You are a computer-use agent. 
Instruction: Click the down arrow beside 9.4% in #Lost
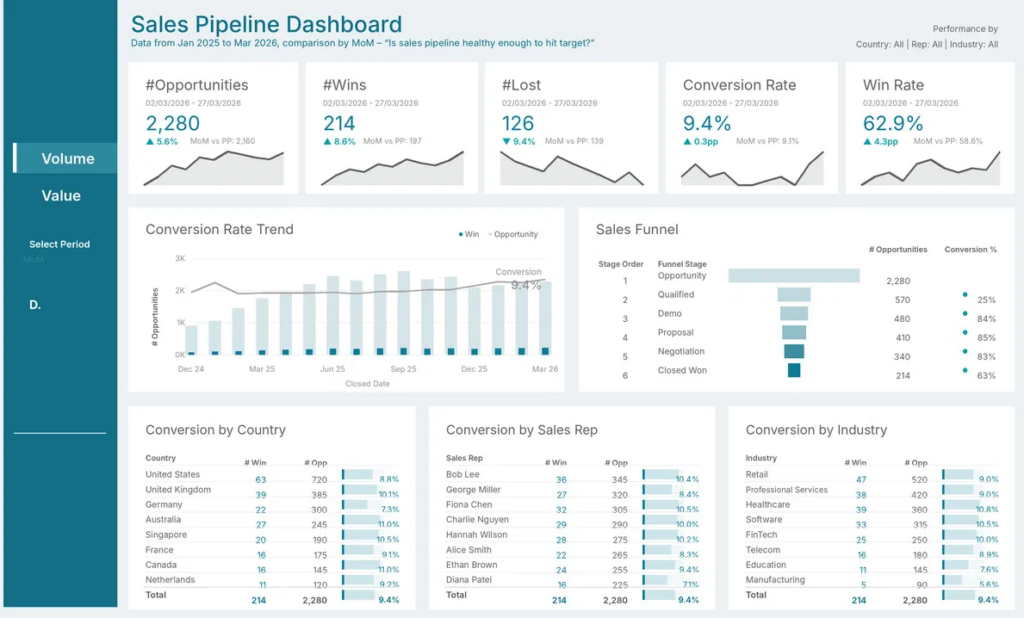coord(506,141)
